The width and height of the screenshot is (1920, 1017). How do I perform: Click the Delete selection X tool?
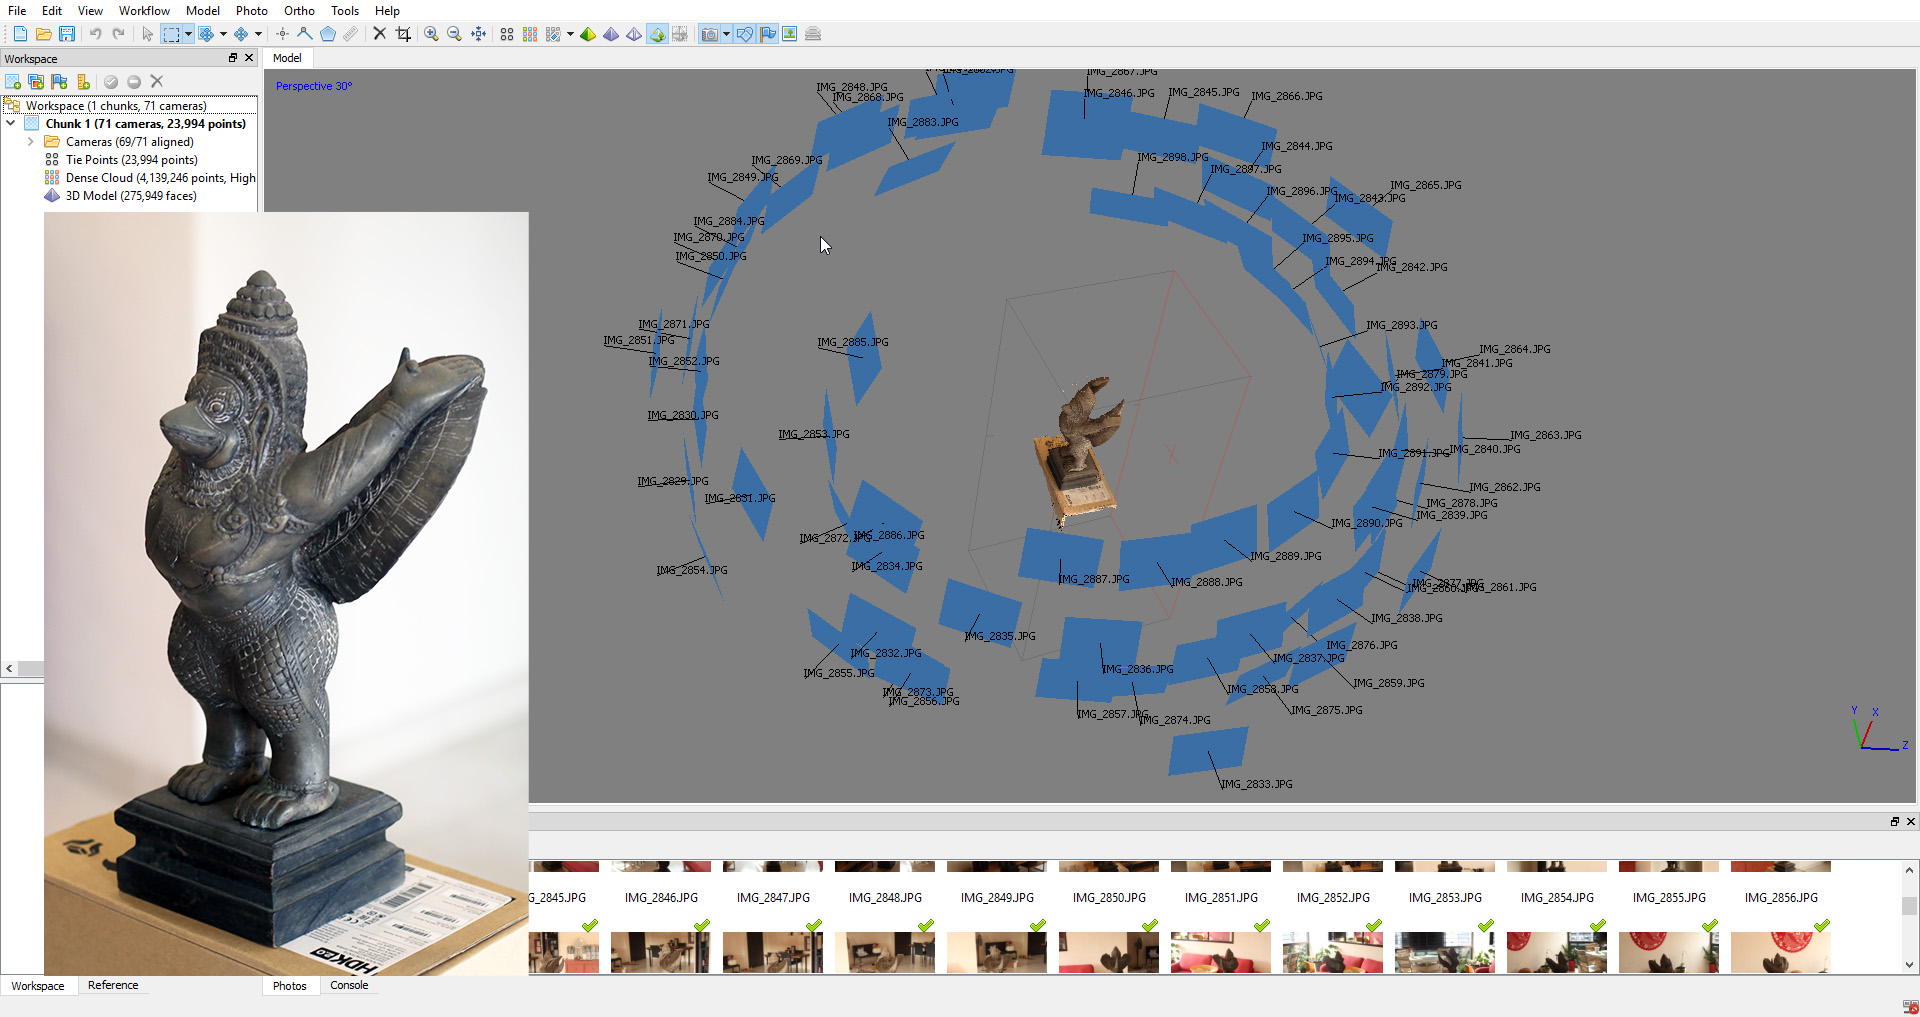pyautogui.click(x=379, y=33)
